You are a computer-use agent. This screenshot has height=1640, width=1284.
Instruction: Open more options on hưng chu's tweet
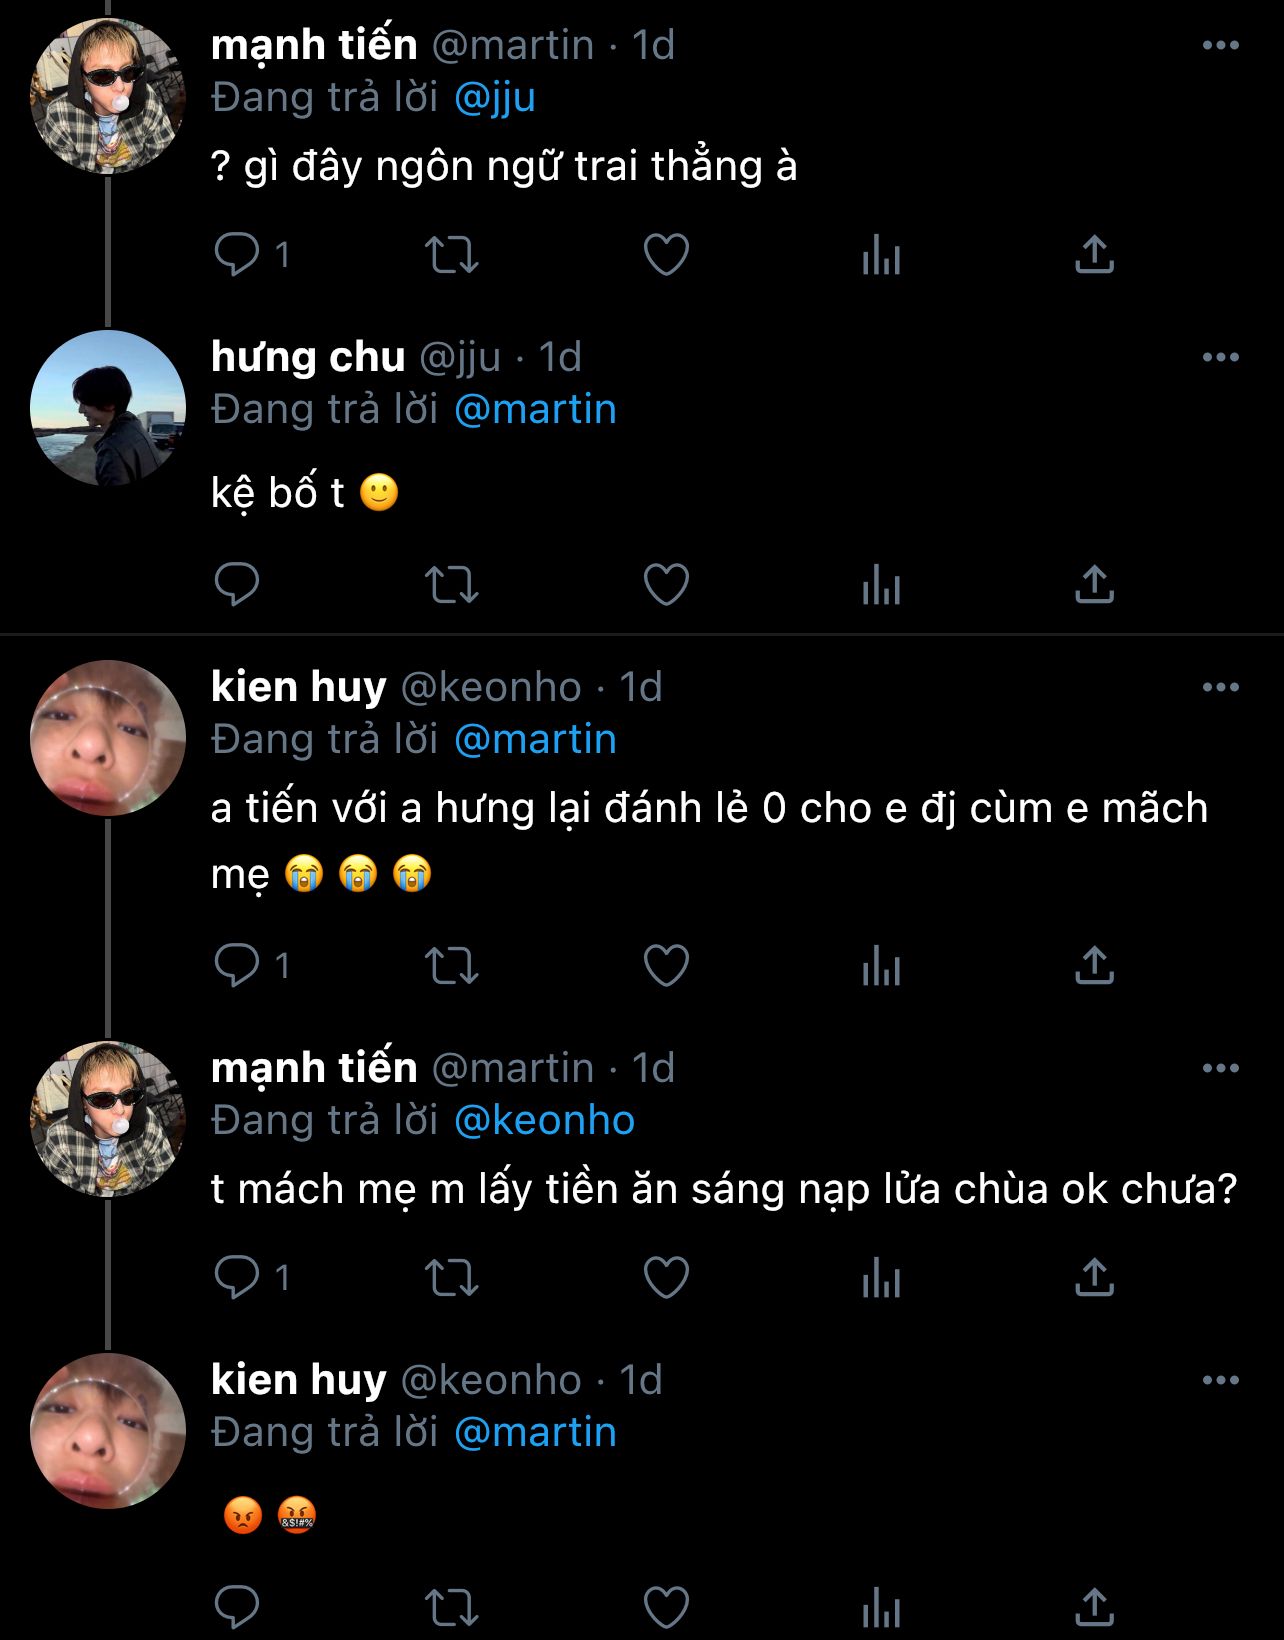click(x=1220, y=358)
